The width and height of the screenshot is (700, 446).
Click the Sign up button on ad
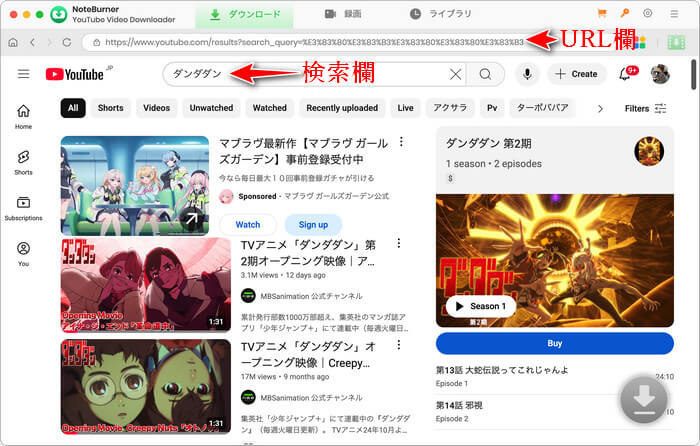[313, 225]
